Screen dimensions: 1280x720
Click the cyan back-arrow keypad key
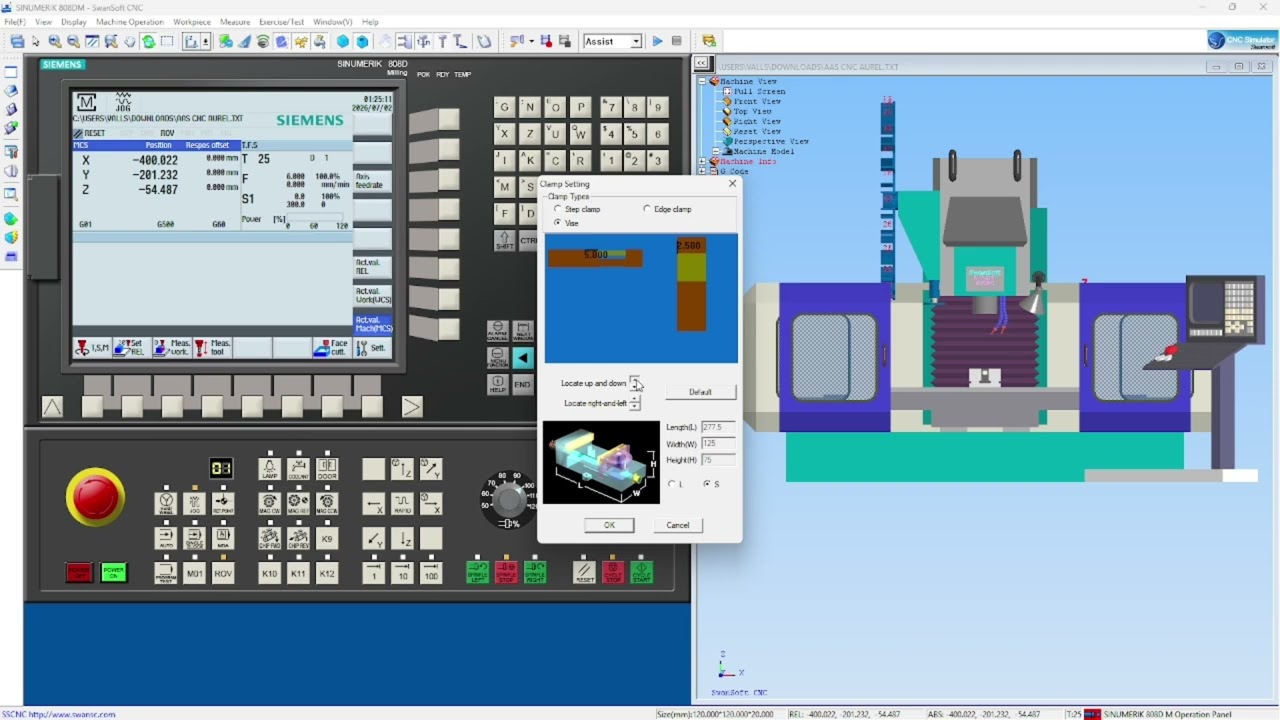pos(523,357)
